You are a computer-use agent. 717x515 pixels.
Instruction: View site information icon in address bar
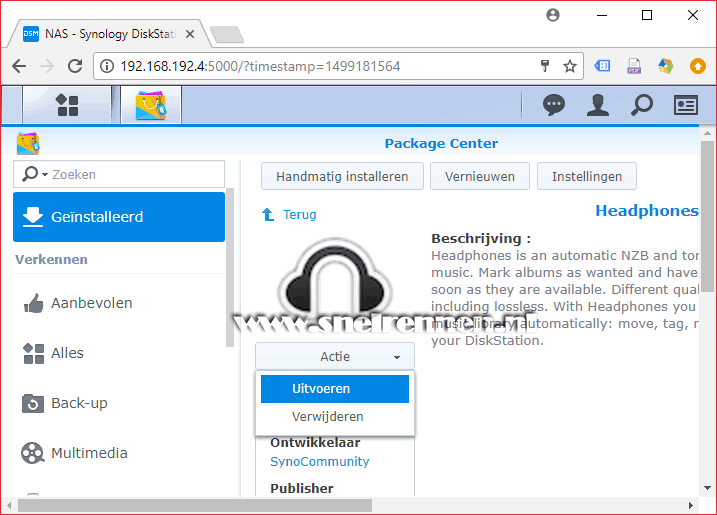(107, 66)
